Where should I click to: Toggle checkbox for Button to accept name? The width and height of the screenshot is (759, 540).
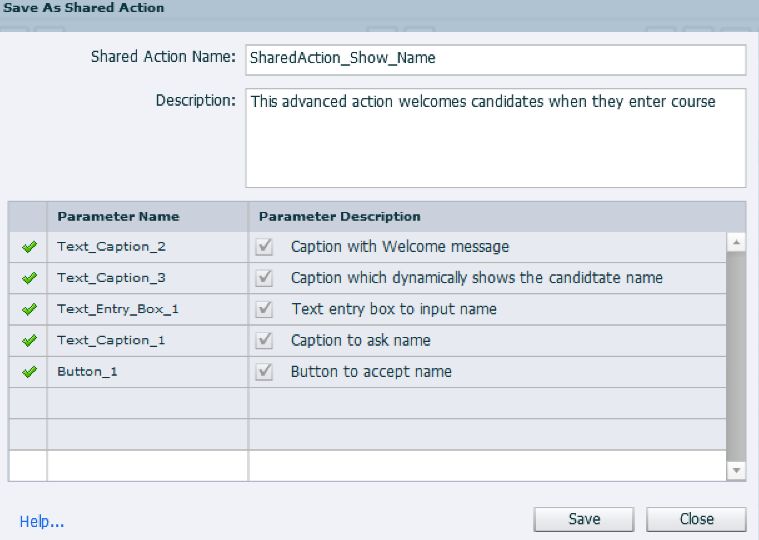point(265,371)
